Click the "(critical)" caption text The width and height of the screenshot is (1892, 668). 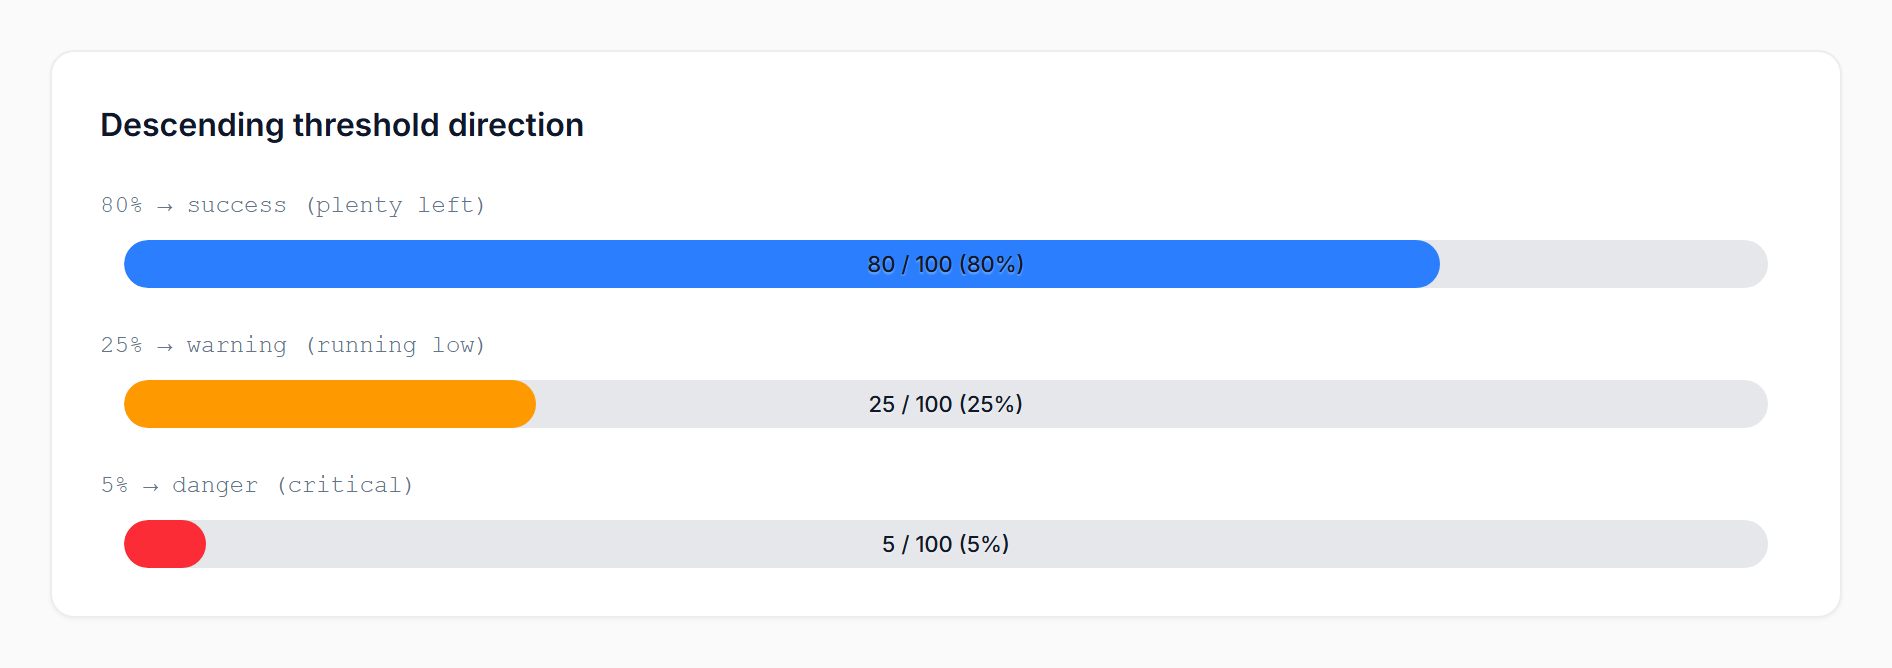click(345, 485)
